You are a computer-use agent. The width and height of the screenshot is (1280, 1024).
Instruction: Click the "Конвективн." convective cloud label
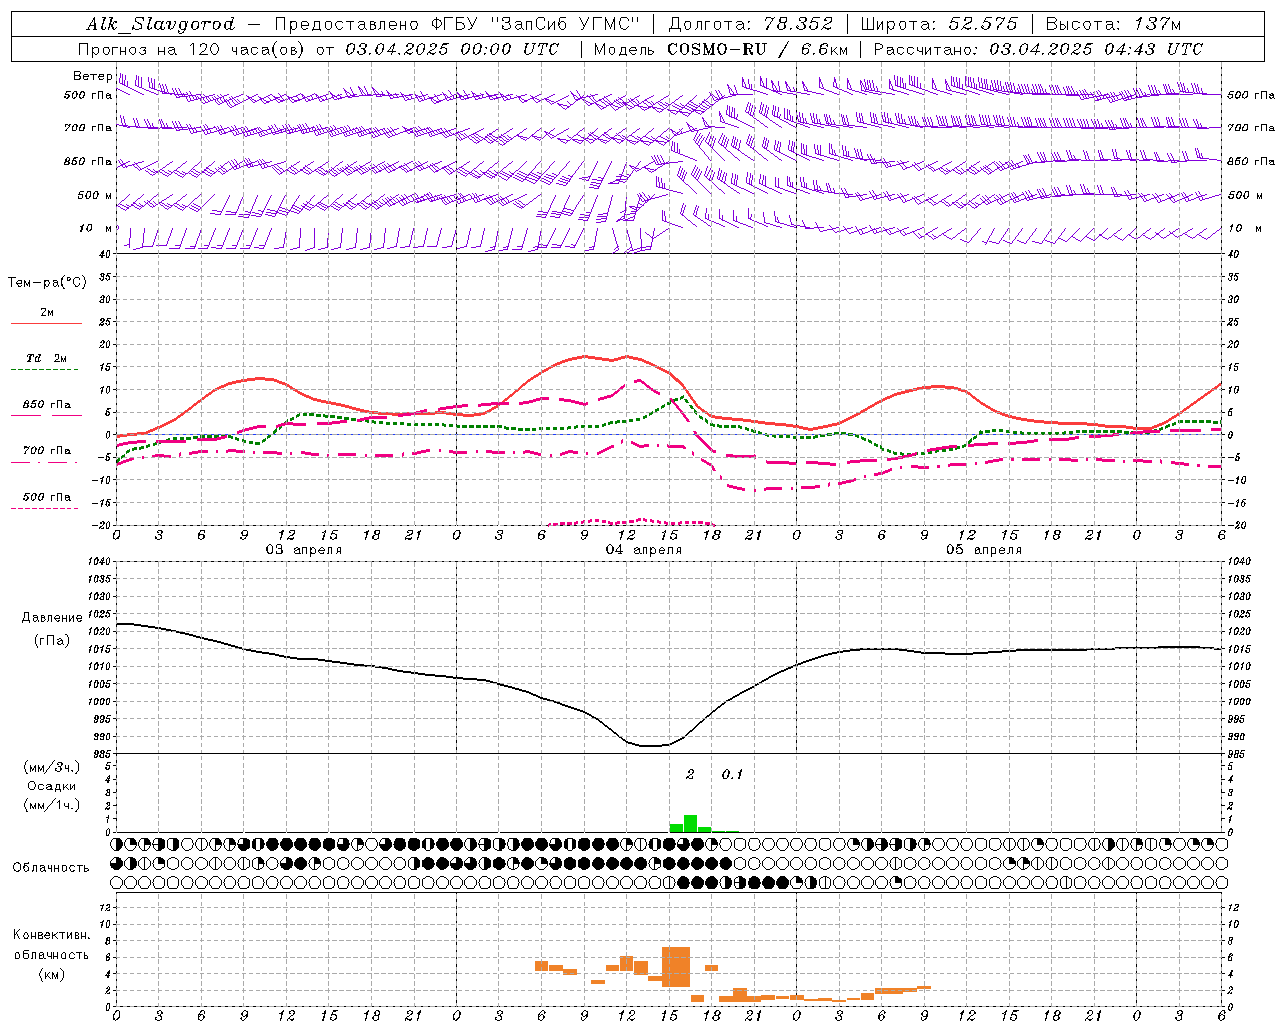point(51,935)
